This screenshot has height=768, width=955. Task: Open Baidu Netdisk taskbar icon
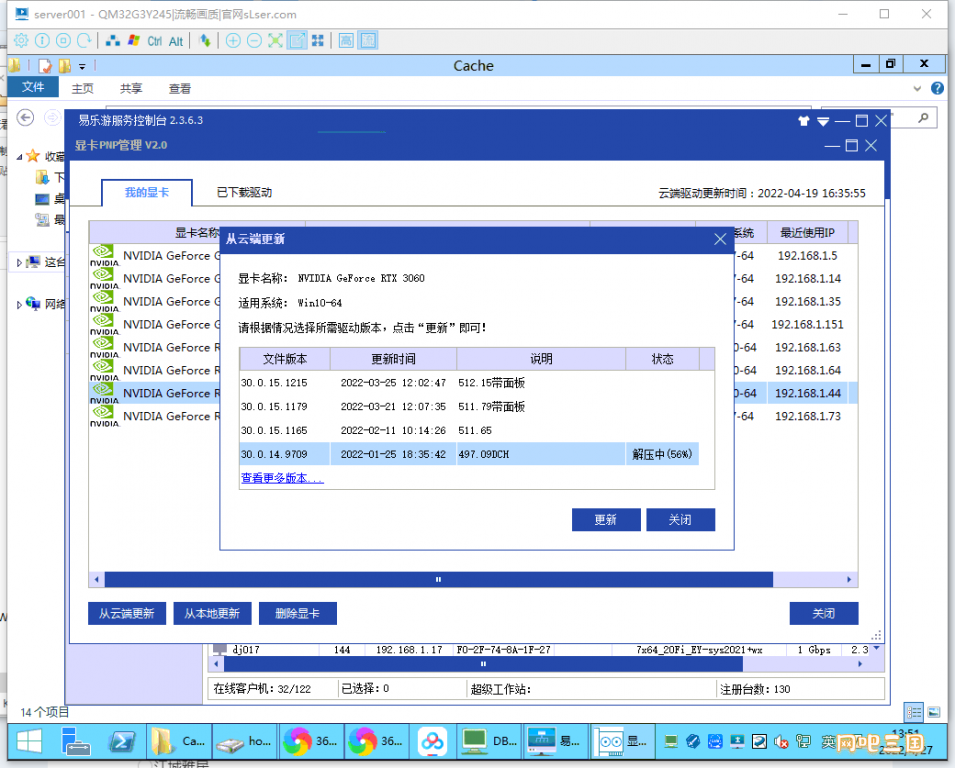432,741
